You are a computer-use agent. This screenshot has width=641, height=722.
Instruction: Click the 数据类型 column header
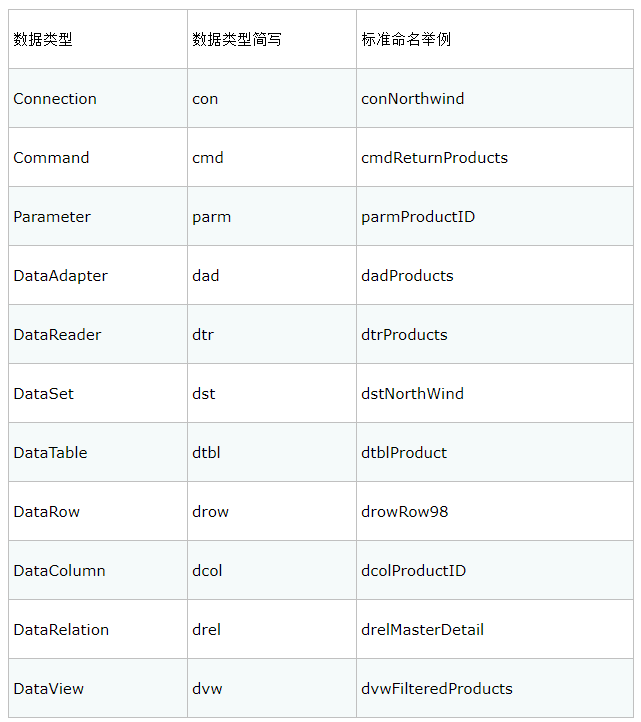pos(43,40)
